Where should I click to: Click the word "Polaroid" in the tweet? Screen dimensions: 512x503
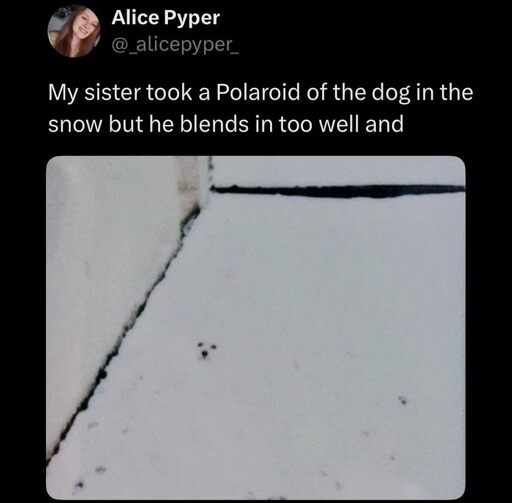(258, 93)
